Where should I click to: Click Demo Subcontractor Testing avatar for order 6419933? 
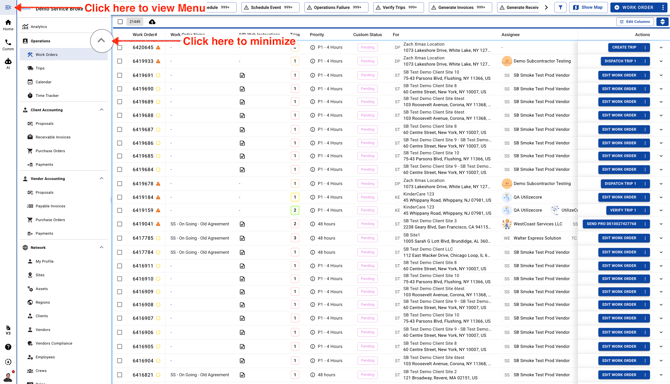[x=507, y=61]
